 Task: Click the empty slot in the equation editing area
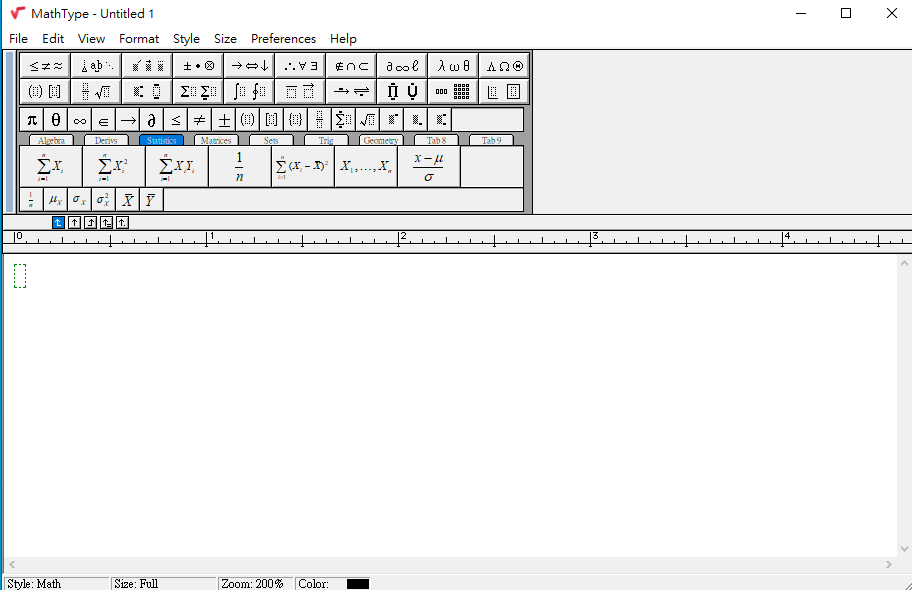click(x=20, y=276)
